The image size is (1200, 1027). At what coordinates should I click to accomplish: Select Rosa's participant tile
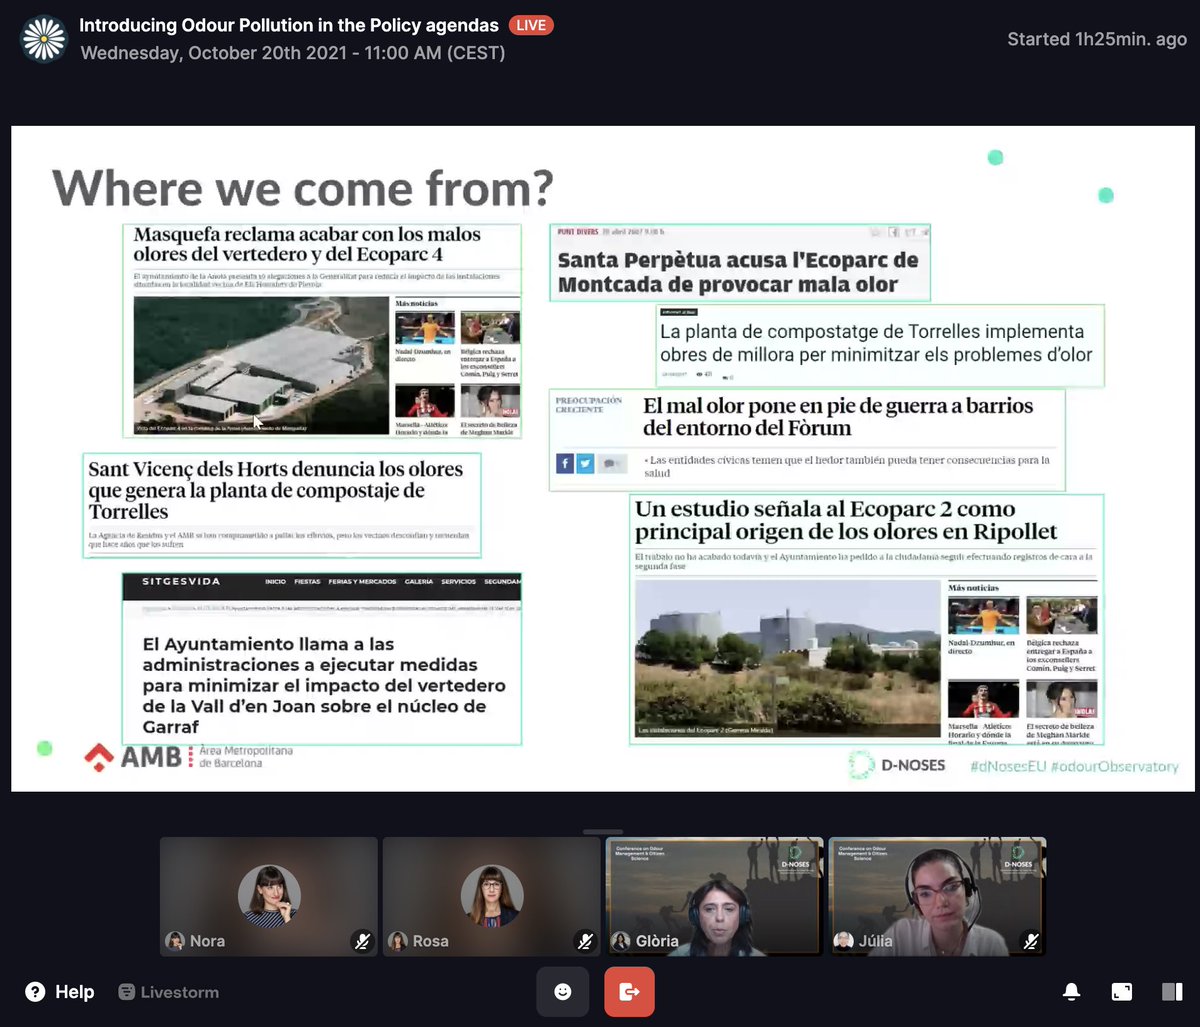tap(492, 897)
